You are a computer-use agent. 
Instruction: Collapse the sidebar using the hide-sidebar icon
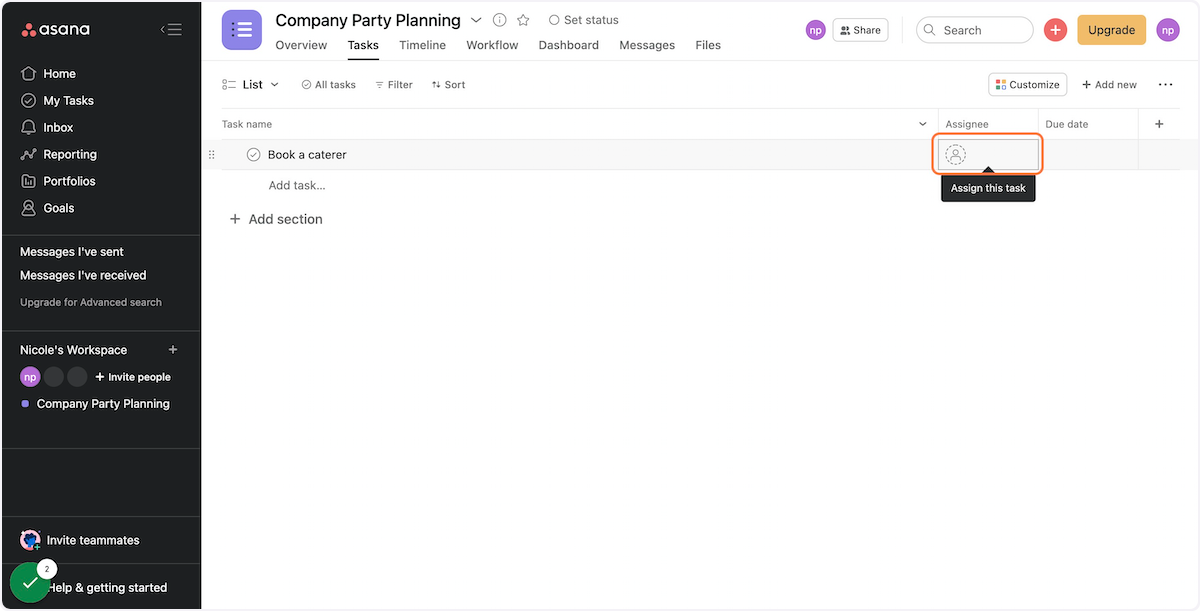point(171,30)
